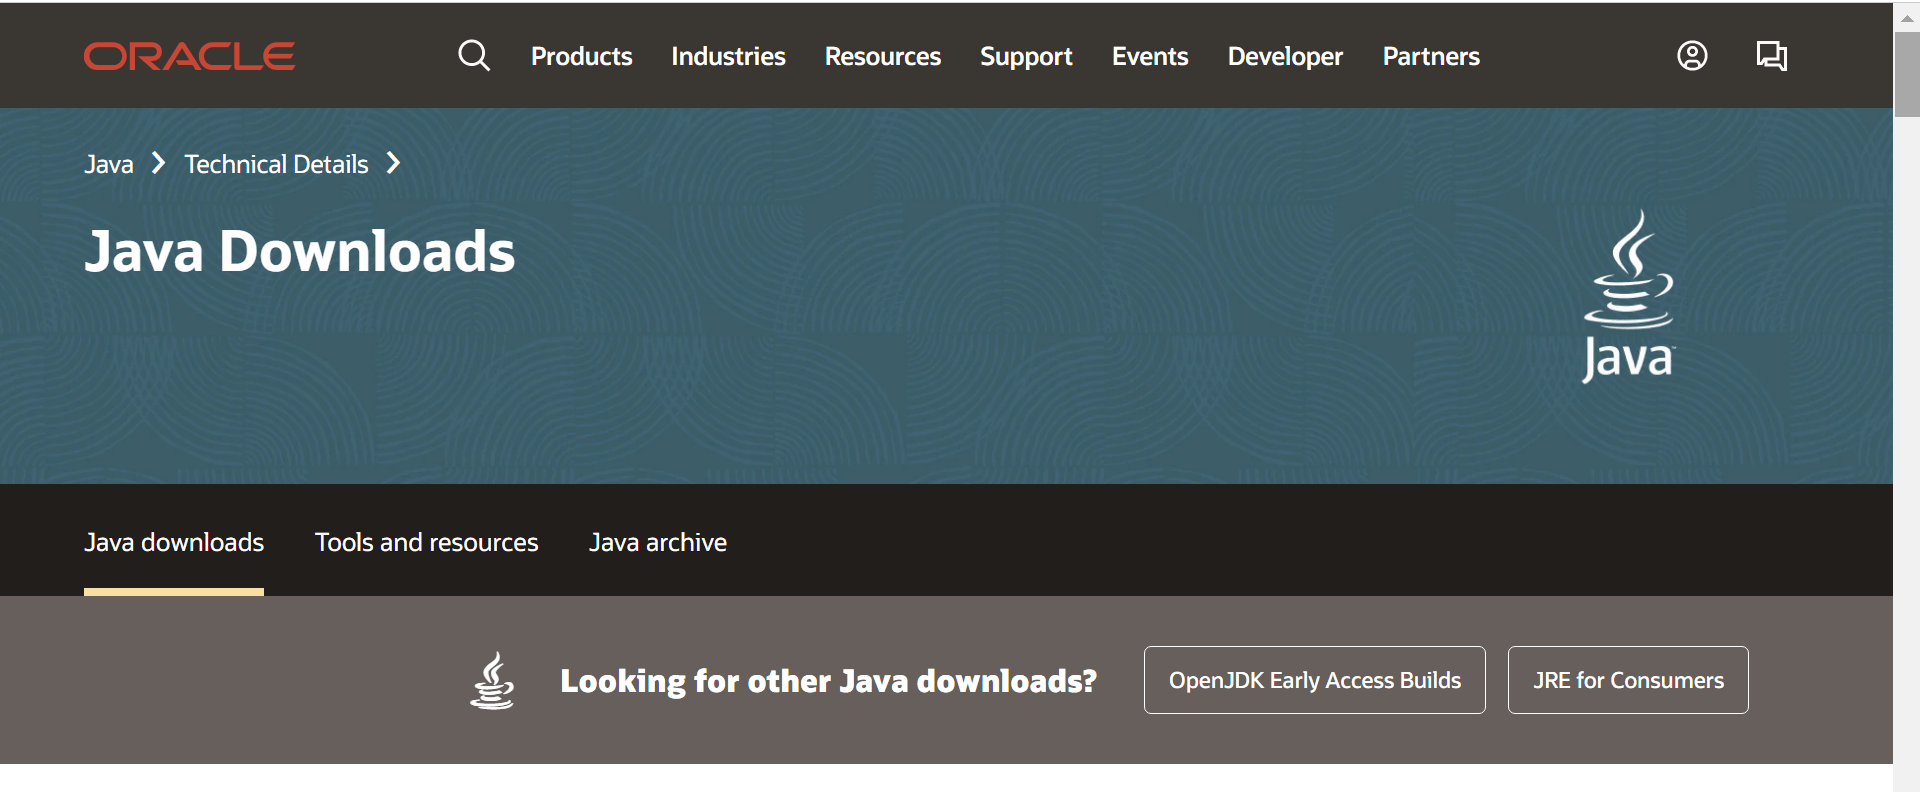The image size is (1920, 792).
Task: Click the scrollbar up arrow
Action: pos(1907,17)
